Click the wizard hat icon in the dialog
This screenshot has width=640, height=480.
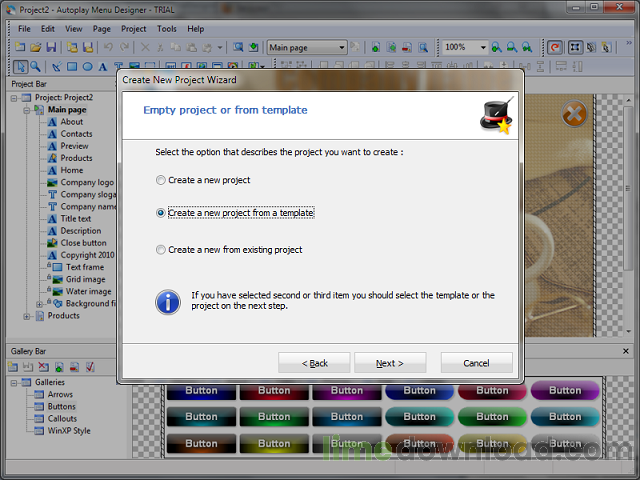click(497, 115)
